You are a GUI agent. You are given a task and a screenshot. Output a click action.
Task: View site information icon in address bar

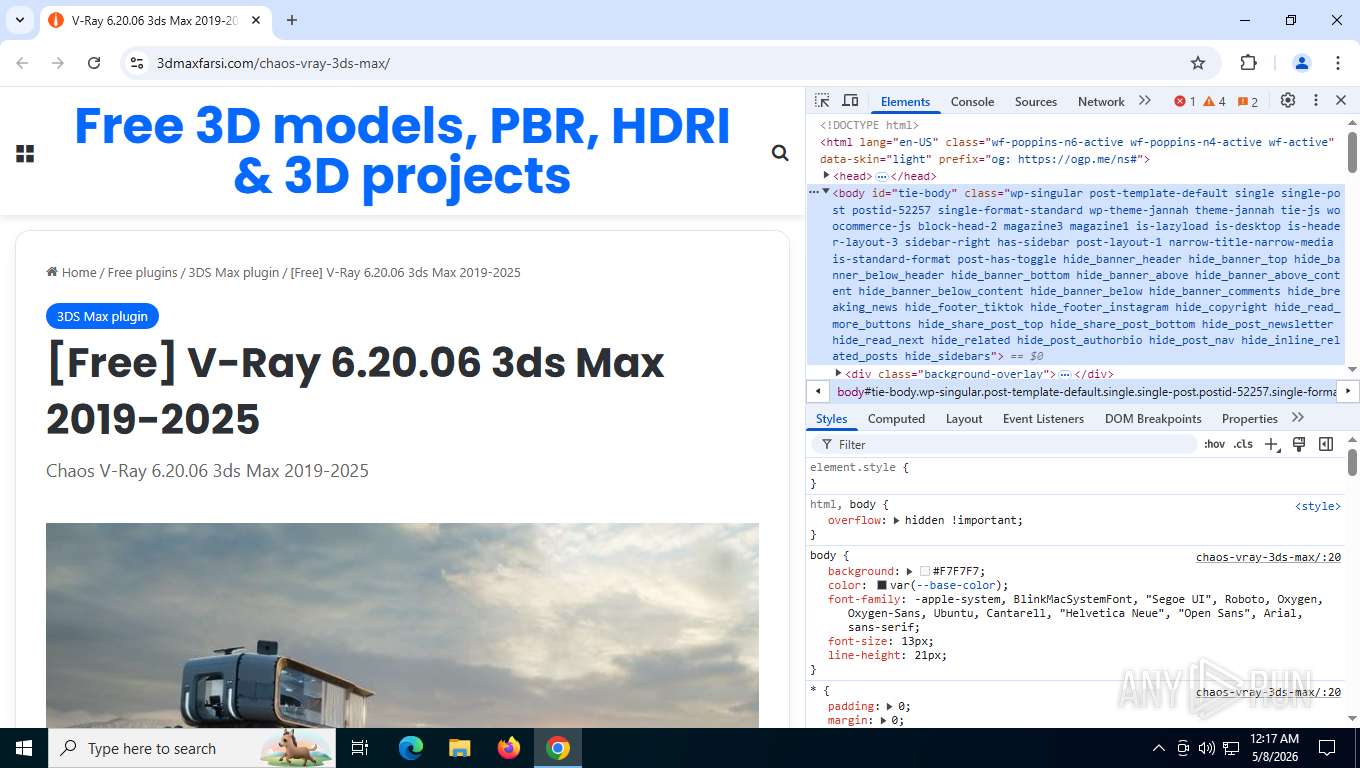coord(137,63)
